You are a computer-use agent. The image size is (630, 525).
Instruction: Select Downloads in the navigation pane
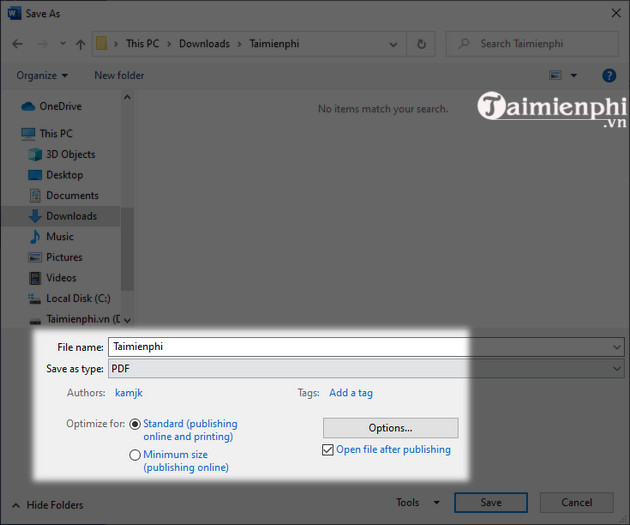tap(72, 216)
